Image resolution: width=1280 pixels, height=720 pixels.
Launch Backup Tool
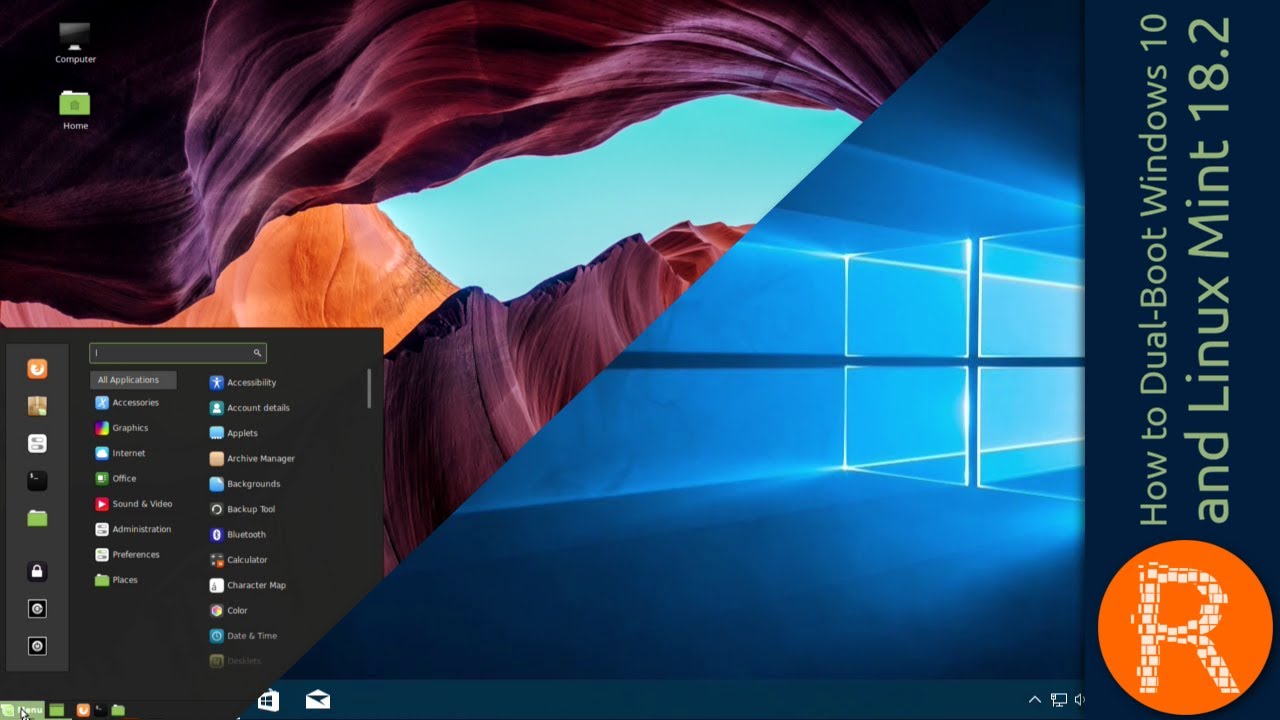click(x=242, y=509)
